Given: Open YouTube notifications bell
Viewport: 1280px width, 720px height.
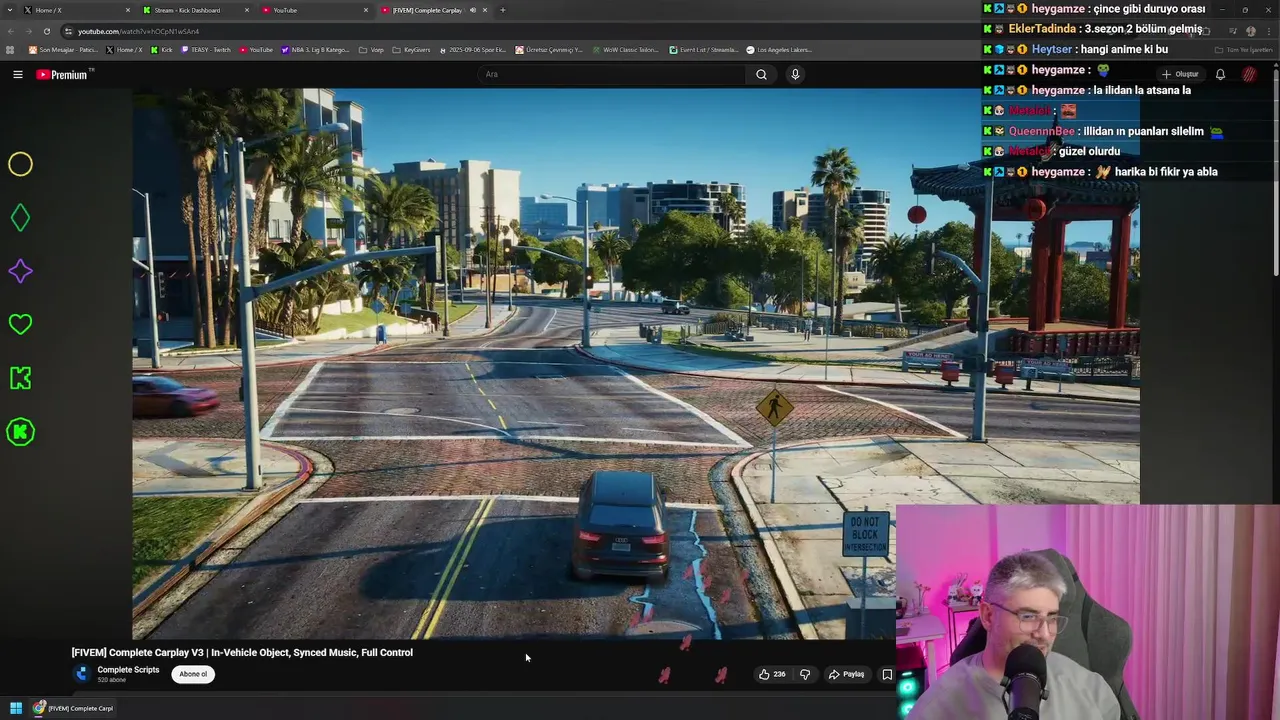Looking at the screenshot, I should (x=1220, y=74).
